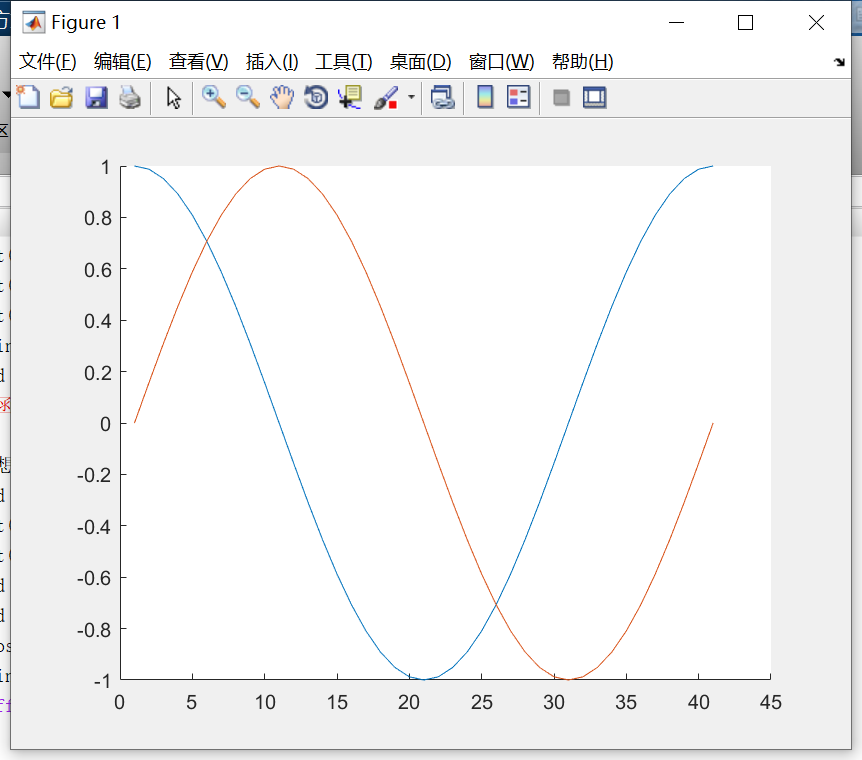The width and height of the screenshot is (862, 760).
Task: Open the 窗口(W) menu
Action: (x=501, y=62)
